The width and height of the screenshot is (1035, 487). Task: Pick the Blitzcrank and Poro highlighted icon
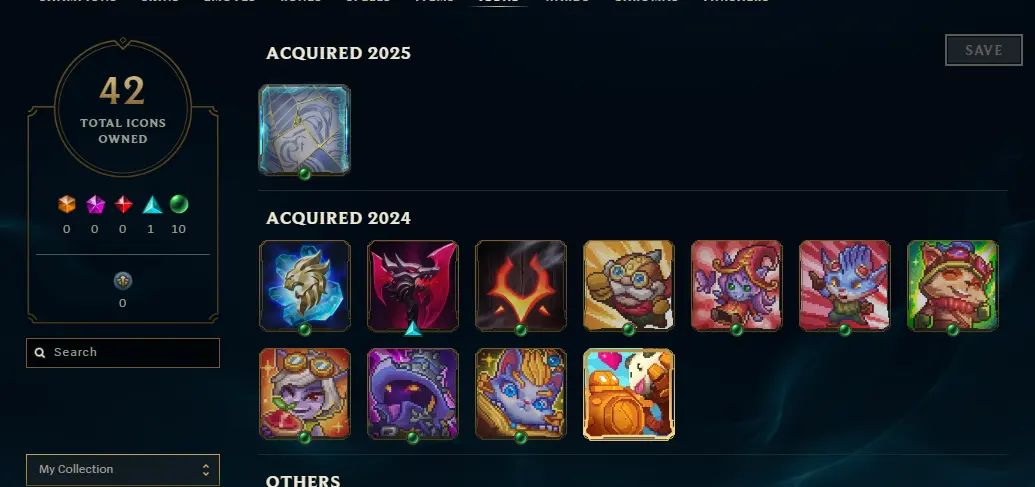(628, 394)
